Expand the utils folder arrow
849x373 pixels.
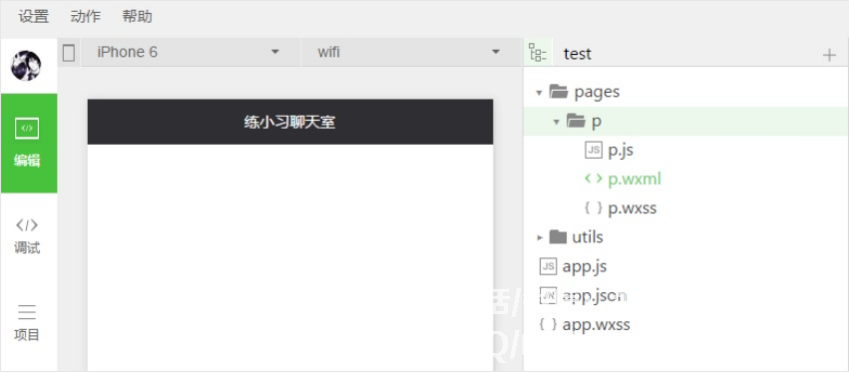pyautogui.click(x=540, y=237)
